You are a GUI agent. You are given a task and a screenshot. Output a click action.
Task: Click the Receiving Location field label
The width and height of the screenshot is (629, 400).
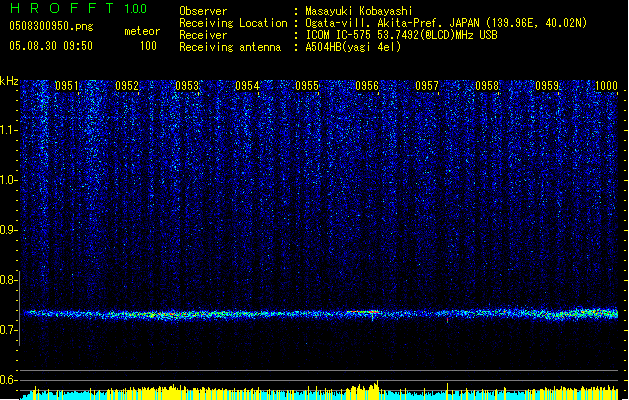tap(233, 23)
